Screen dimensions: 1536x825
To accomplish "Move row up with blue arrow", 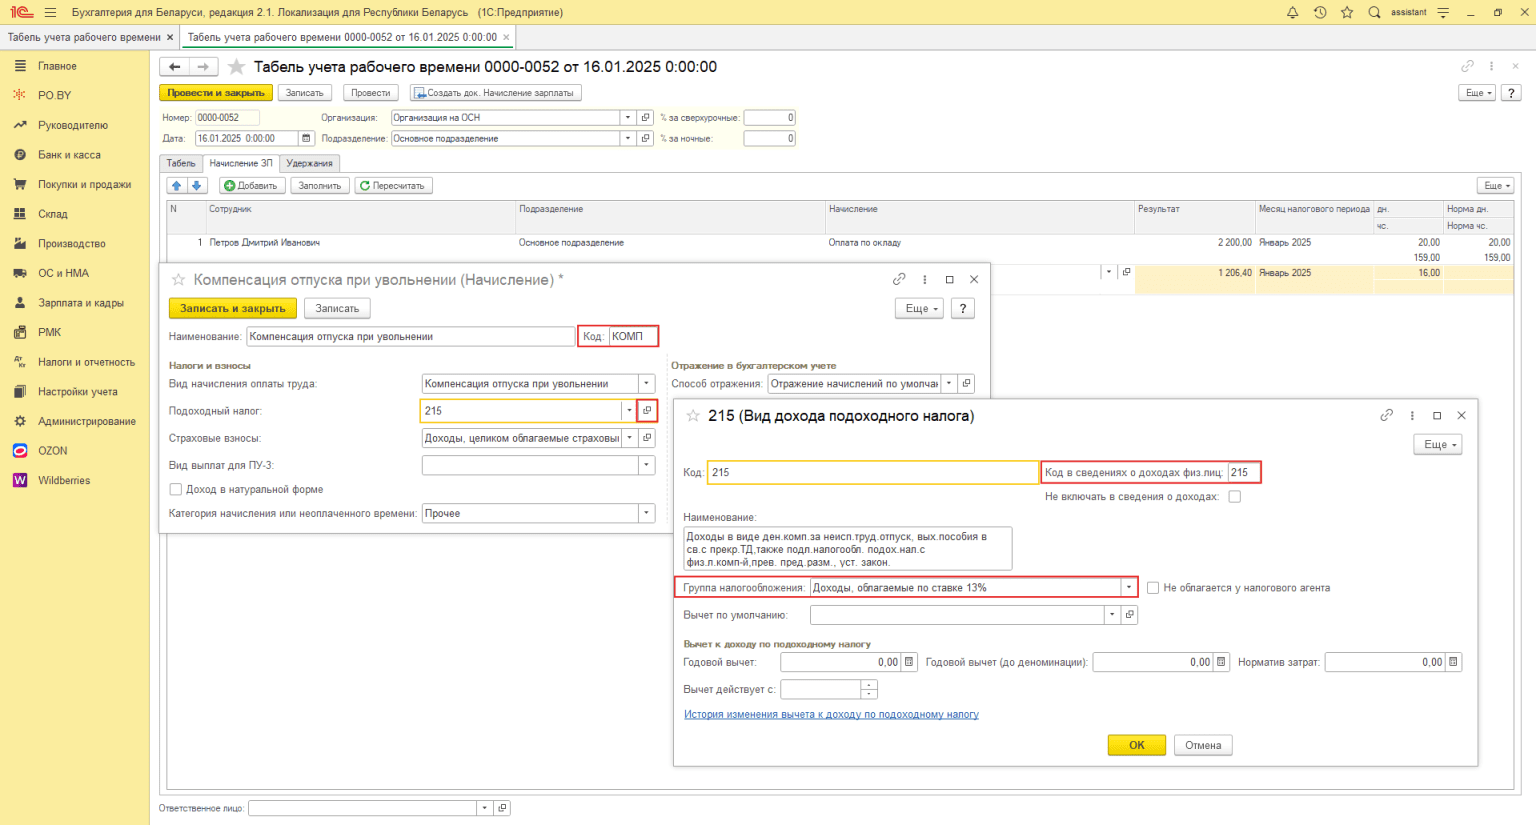I will pos(177,186).
